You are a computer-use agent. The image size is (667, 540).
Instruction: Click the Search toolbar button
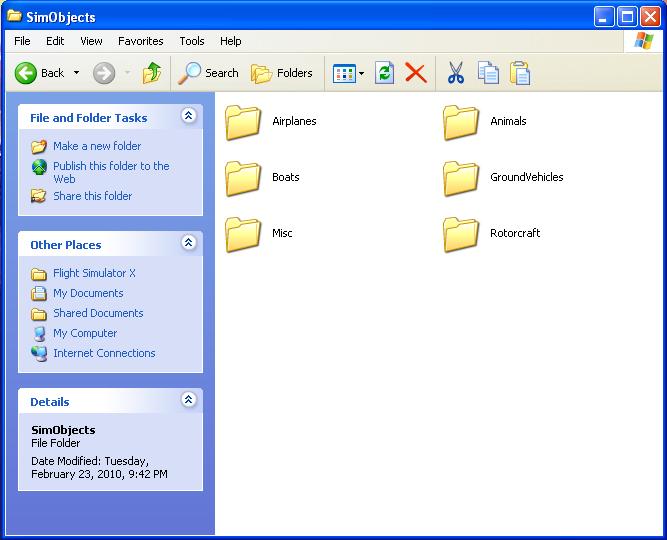click(209, 73)
